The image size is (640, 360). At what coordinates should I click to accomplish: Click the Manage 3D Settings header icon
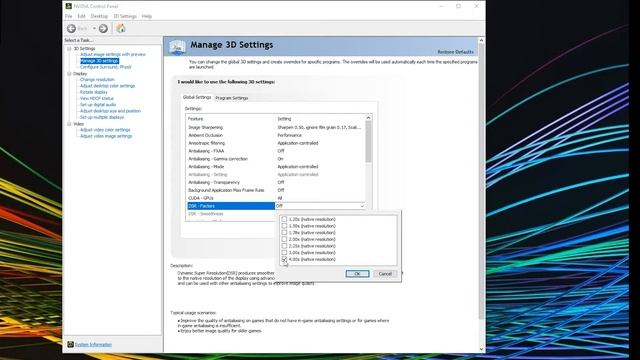(x=178, y=47)
